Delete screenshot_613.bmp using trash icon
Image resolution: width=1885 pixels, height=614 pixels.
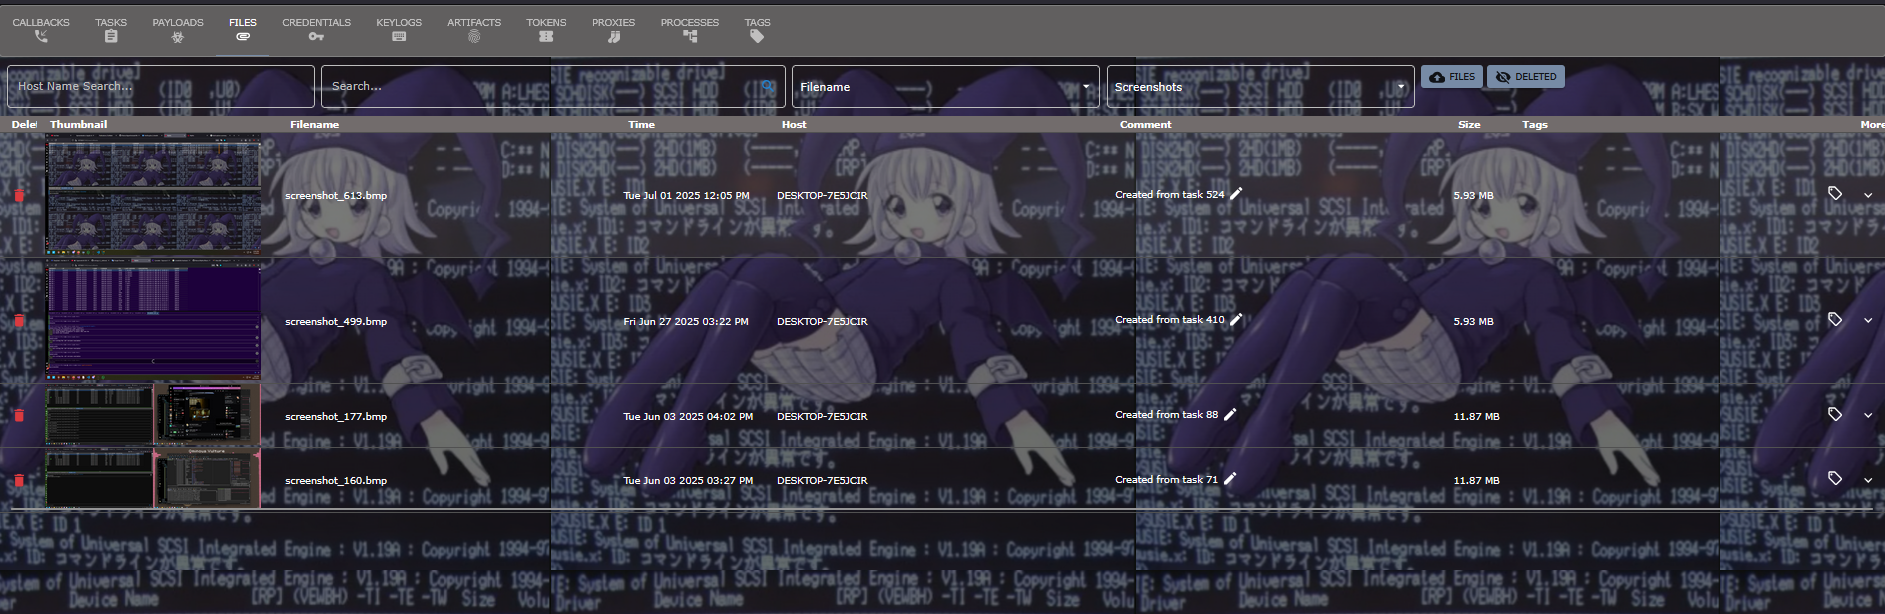coord(18,195)
